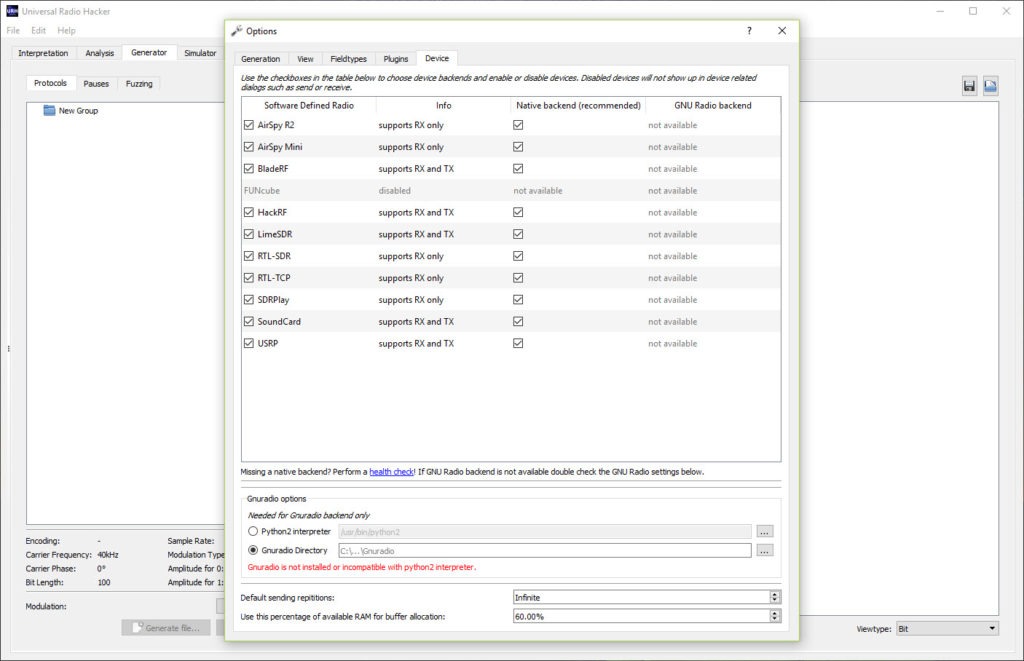The height and width of the screenshot is (661, 1024).
Task: Click the wrench icon in Options title
Action: pos(236,31)
